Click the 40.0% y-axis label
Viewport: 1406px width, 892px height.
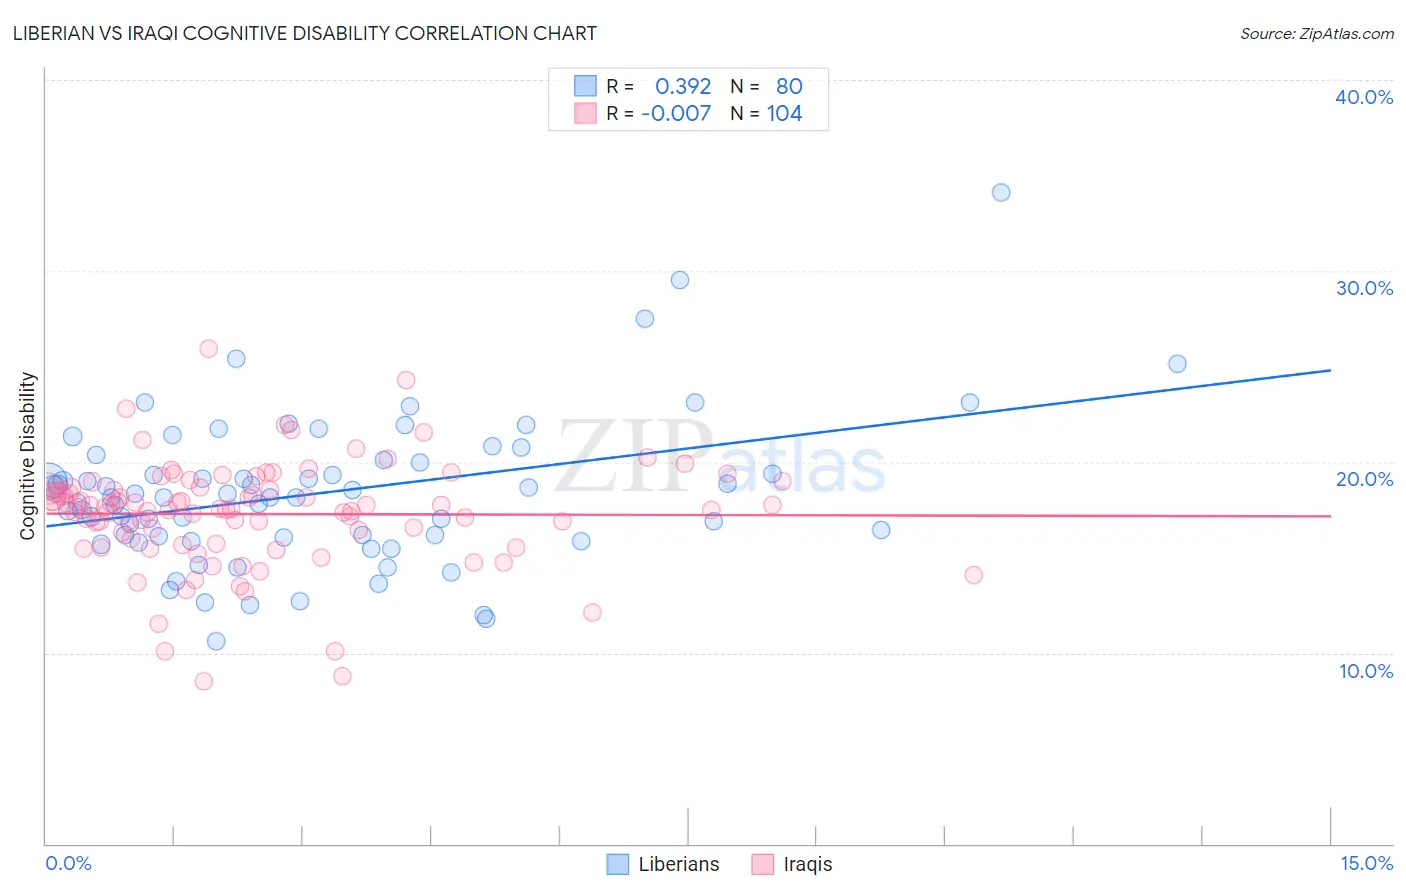point(1364,97)
